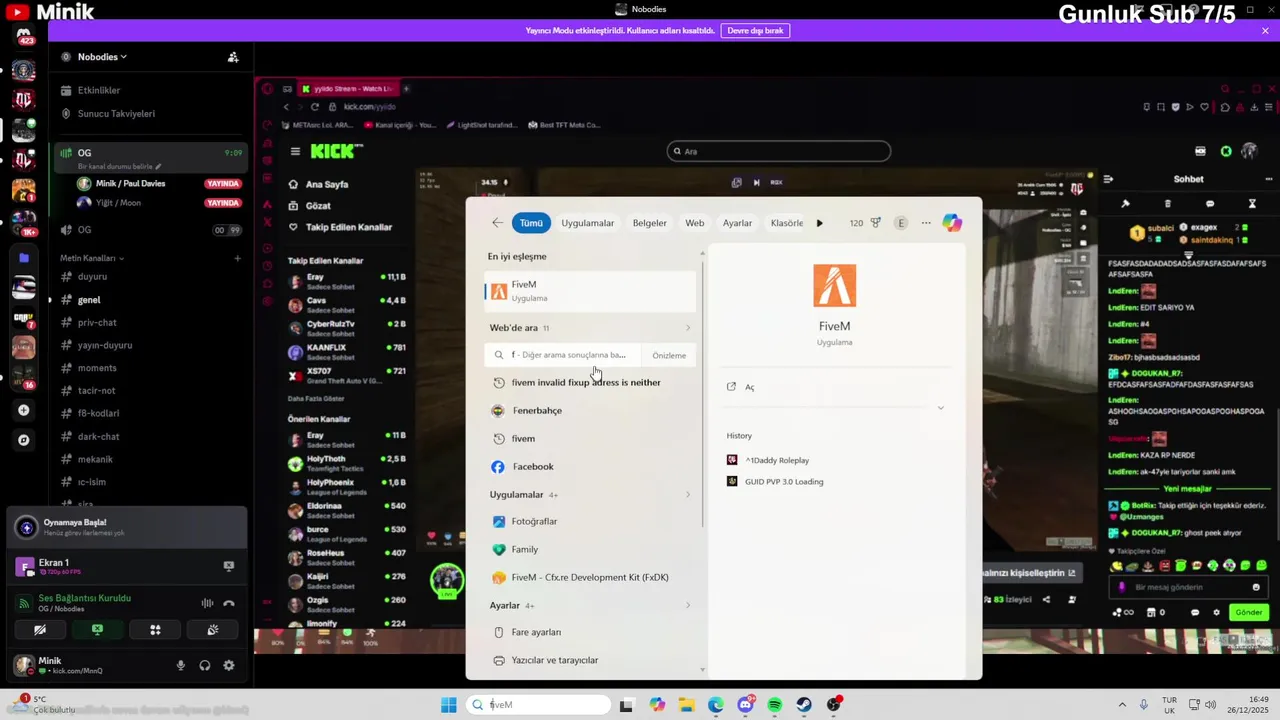Open the search panel three-dots menu
The width and height of the screenshot is (1280, 720).
926,223
